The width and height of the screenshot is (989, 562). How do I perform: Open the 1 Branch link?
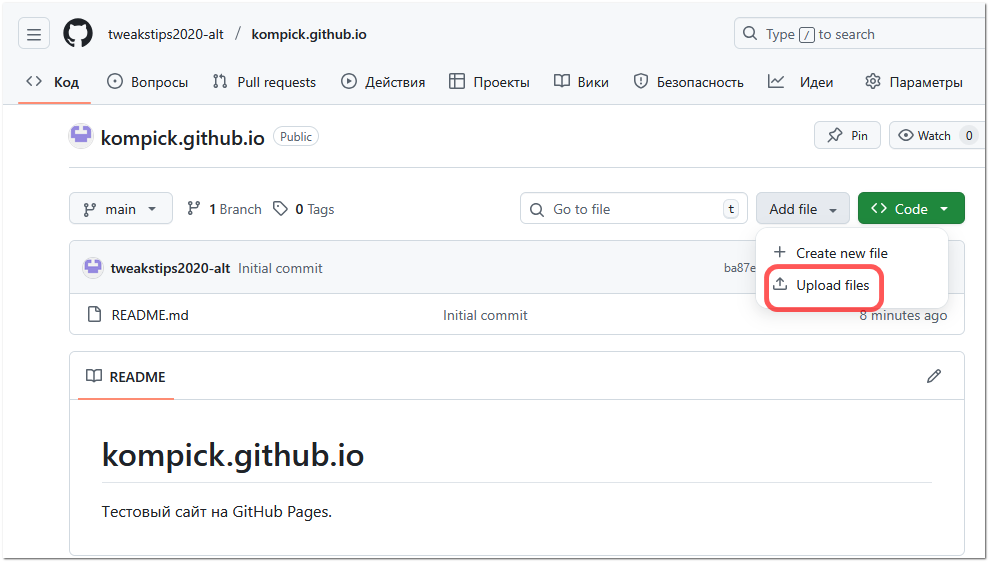(225, 209)
